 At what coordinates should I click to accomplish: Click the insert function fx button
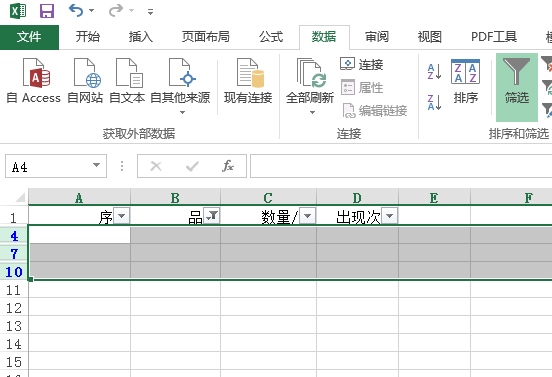pos(228,166)
